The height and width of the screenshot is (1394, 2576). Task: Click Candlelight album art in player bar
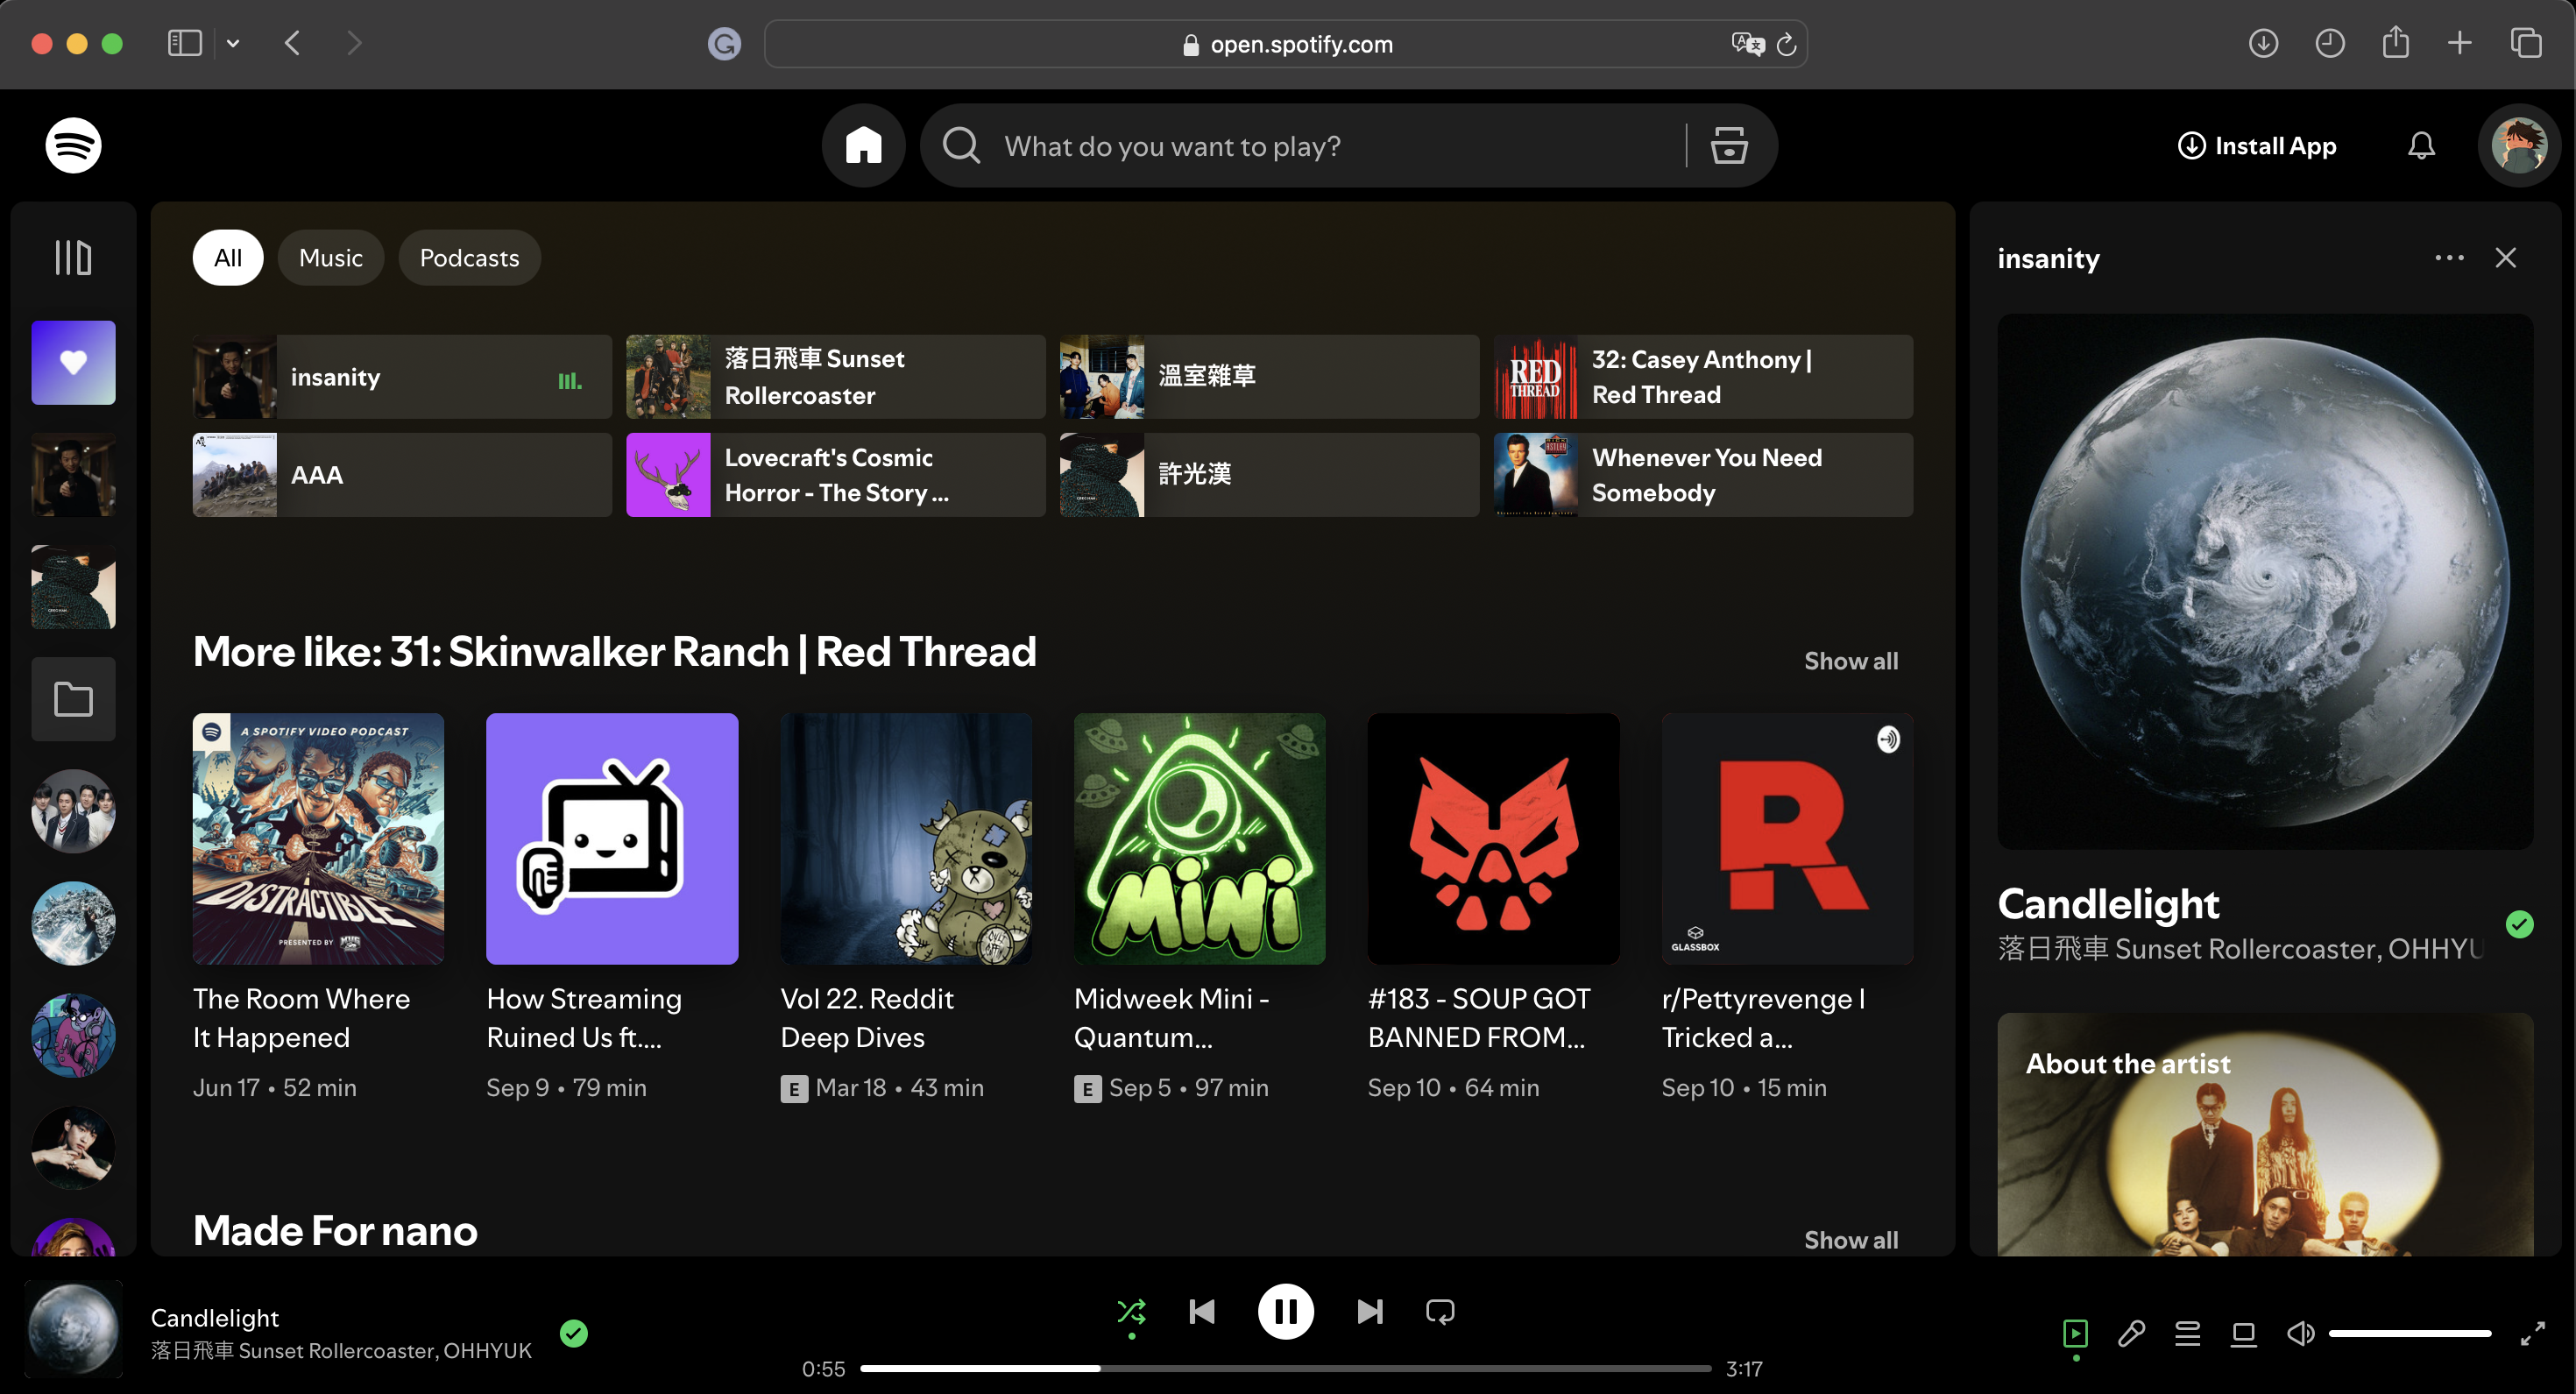(73, 1330)
